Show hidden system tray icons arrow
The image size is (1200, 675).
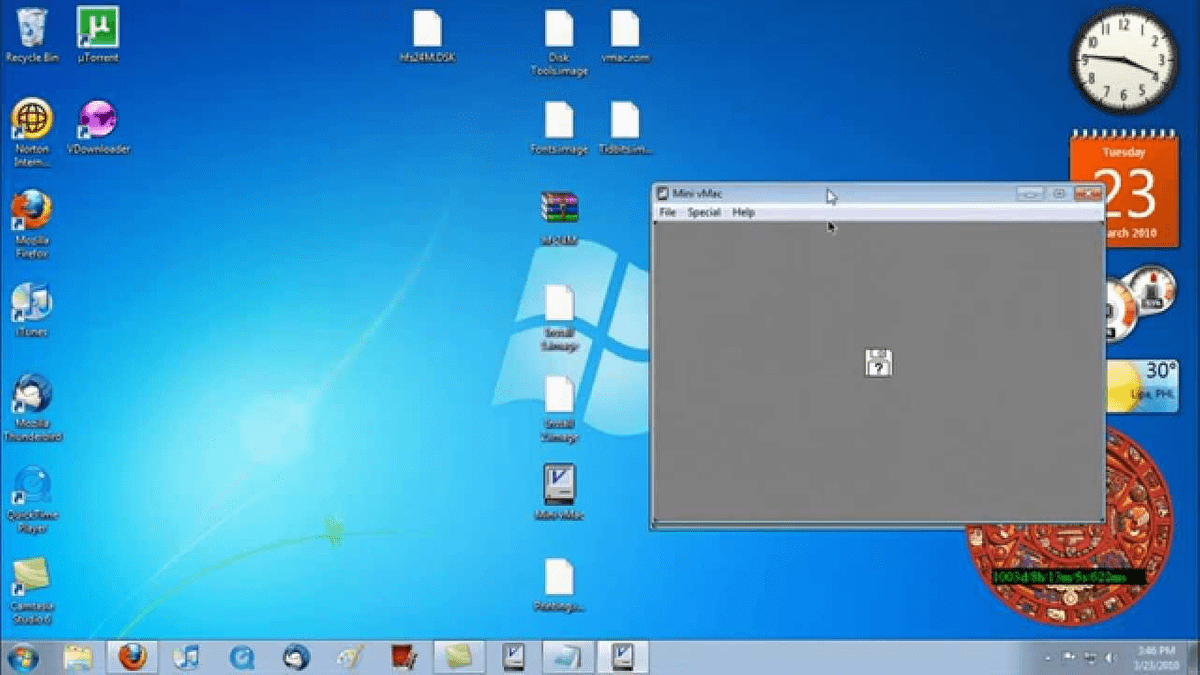click(1047, 658)
